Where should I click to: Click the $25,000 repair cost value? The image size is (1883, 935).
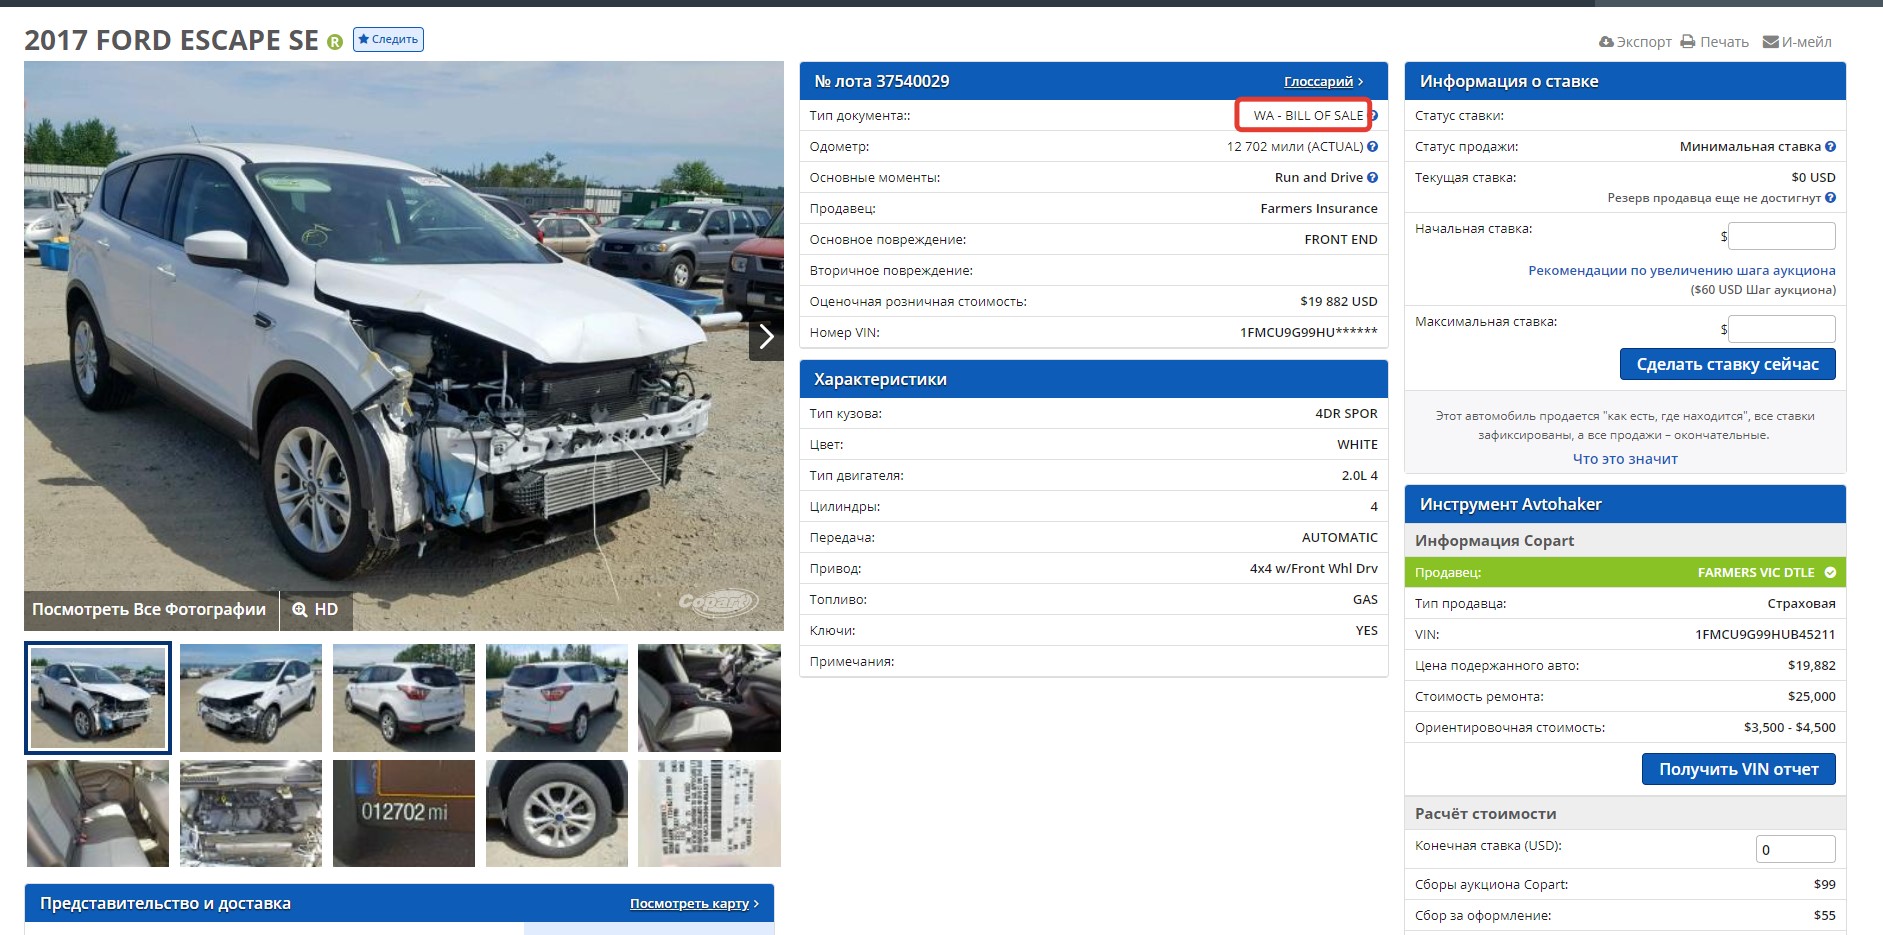[1812, 696]
